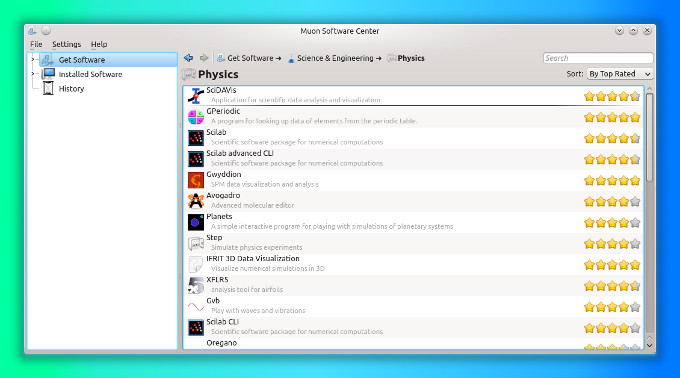Click the Gvb wave icon
Image resolution: width=680 pixels, height=378 pixels.
pos(196,307)
